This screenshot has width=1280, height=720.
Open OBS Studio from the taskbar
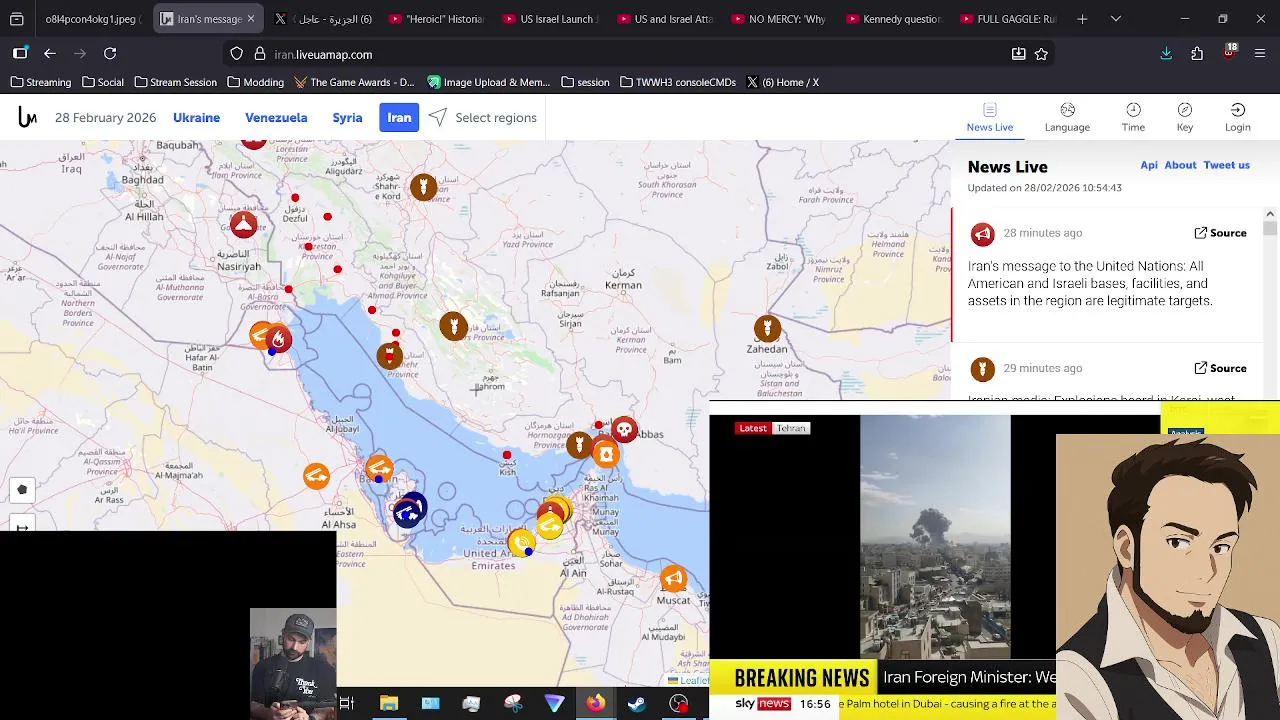[x=679, y=704]
